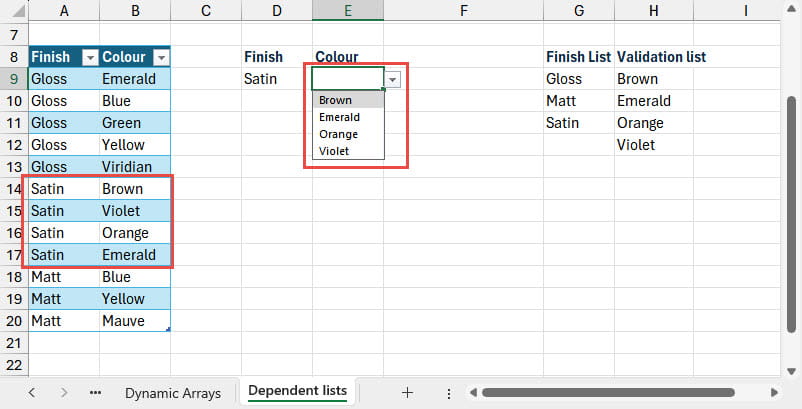Add a new sheet with plus icon
The height and width of the screenshot is (409, 802).
click(407, 393)
